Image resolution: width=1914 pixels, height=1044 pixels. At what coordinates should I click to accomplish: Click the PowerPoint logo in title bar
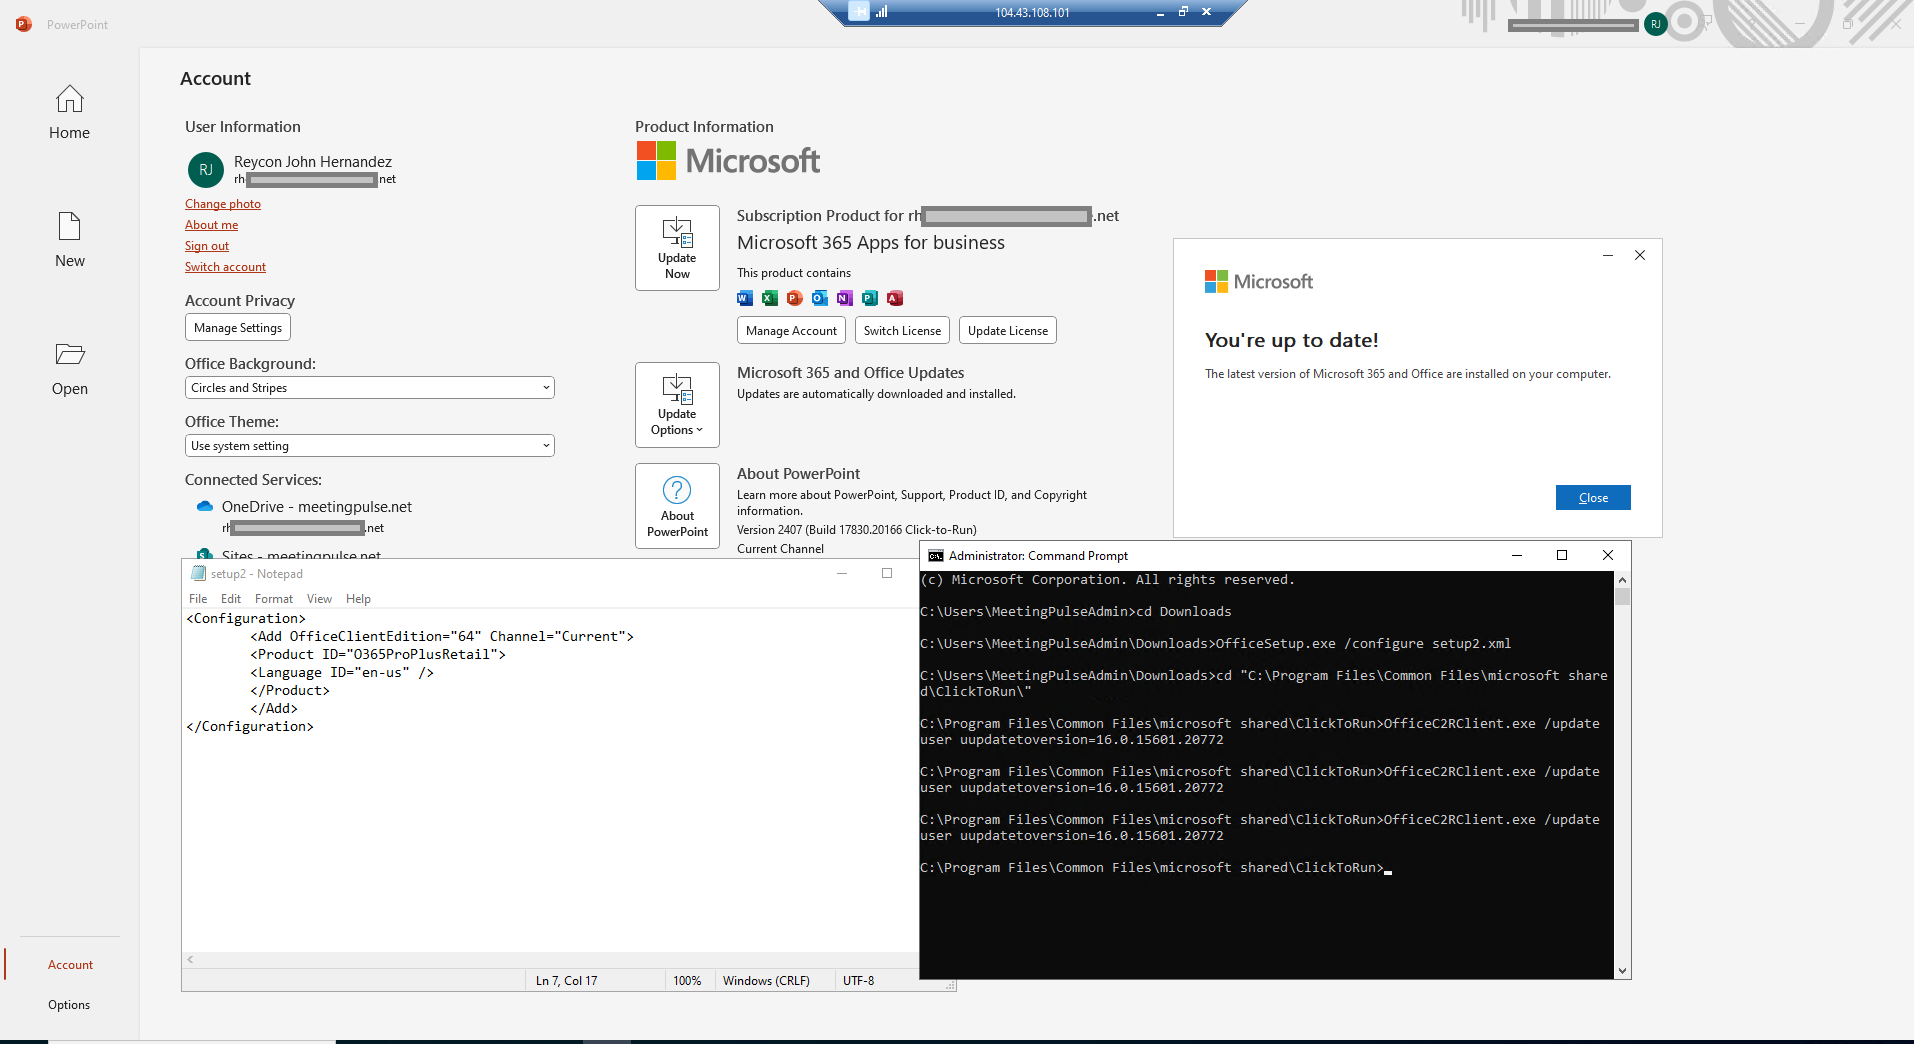click(x=24, y=24)
